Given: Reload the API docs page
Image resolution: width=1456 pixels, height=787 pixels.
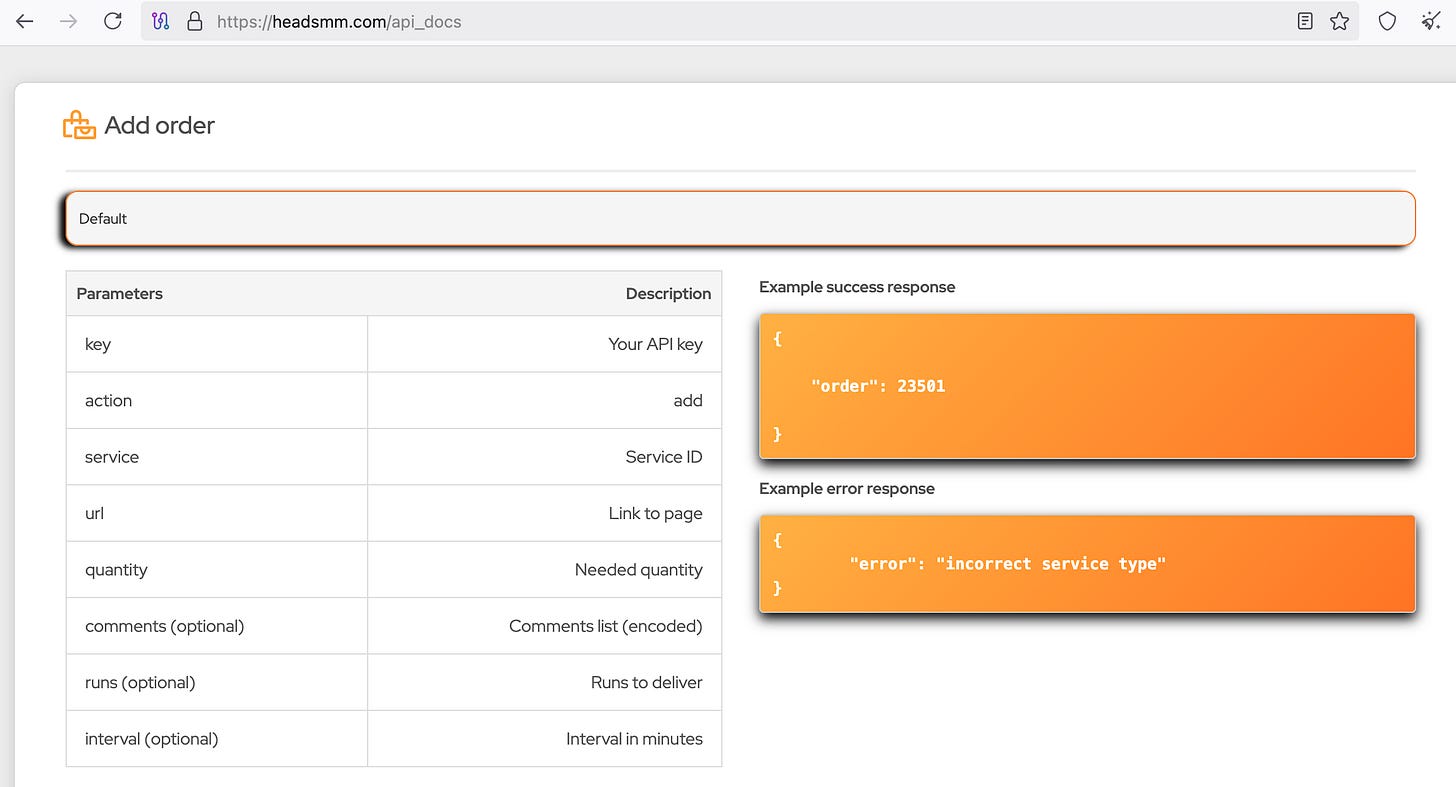Looking at the screenshot, I should point(112,21).
